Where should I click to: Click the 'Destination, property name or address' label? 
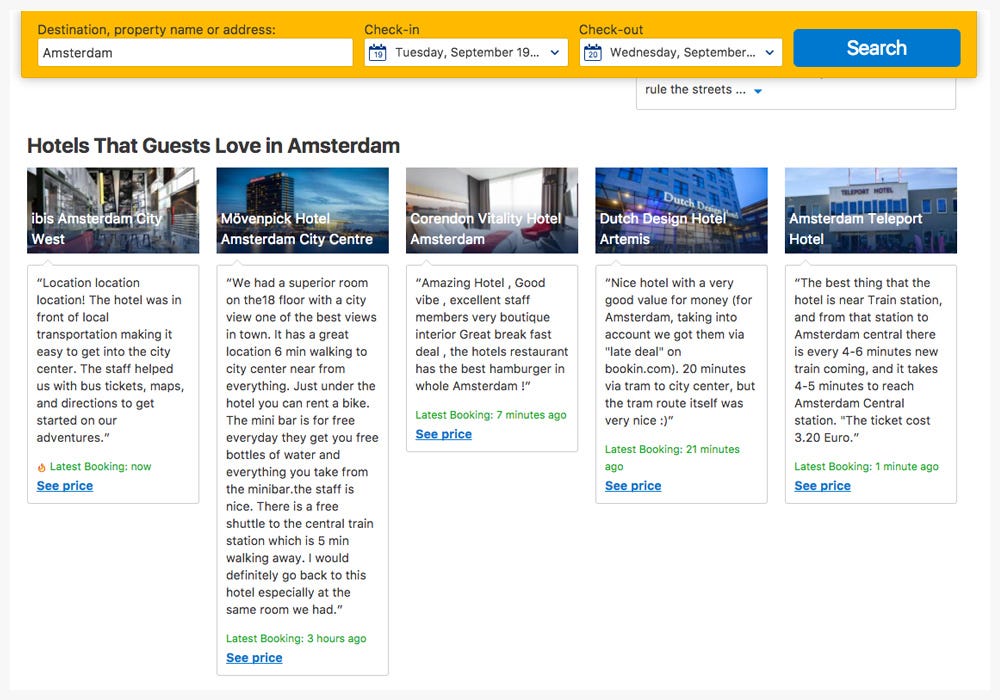pos(156,29)
